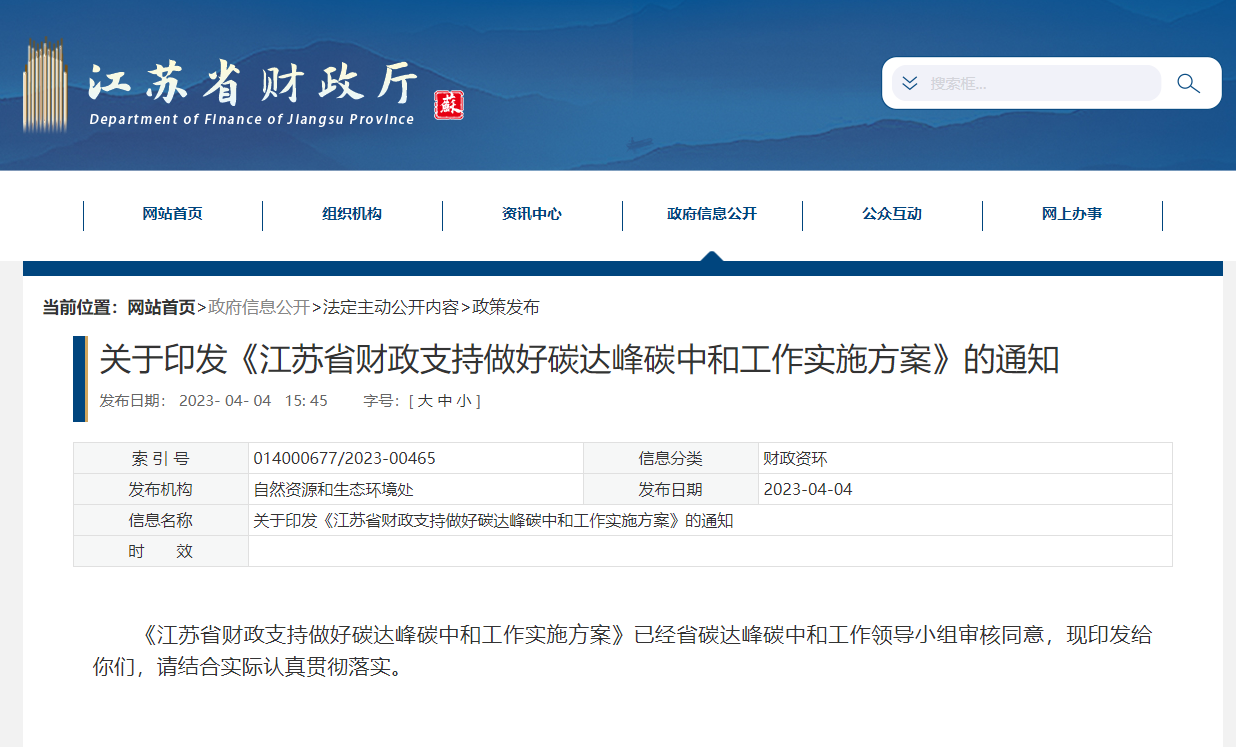Open the 资讯中心 navigation menu
Image resolution: width=1236 pixels, height=747 pixels.
(532, 213)
